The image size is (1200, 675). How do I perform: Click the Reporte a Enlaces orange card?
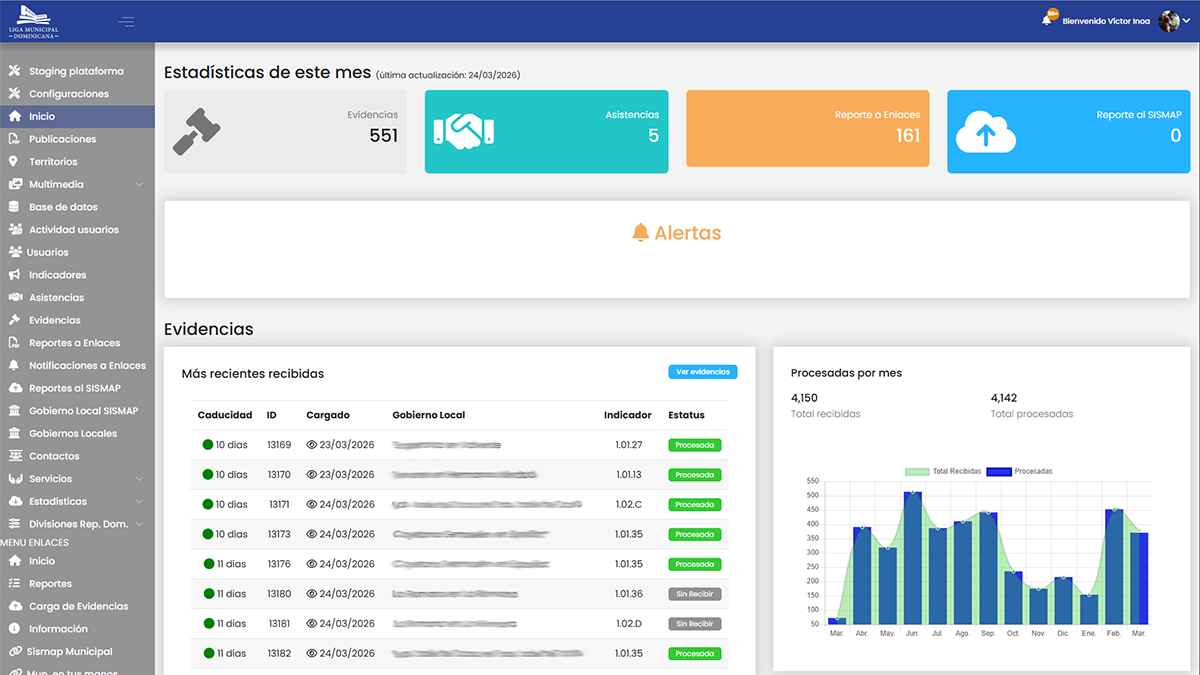[x=807, y=131]
